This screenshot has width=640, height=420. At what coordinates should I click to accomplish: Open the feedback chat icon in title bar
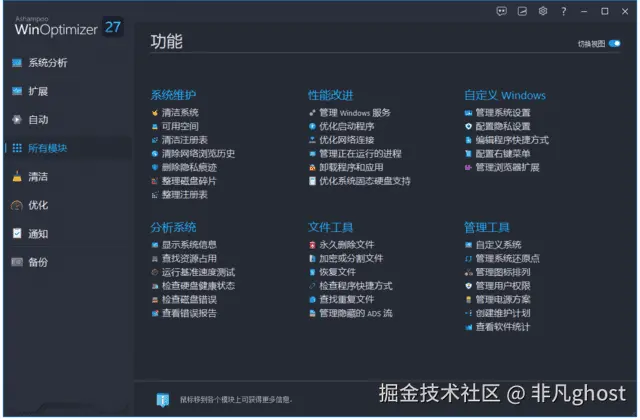click(x=502, y=11)
